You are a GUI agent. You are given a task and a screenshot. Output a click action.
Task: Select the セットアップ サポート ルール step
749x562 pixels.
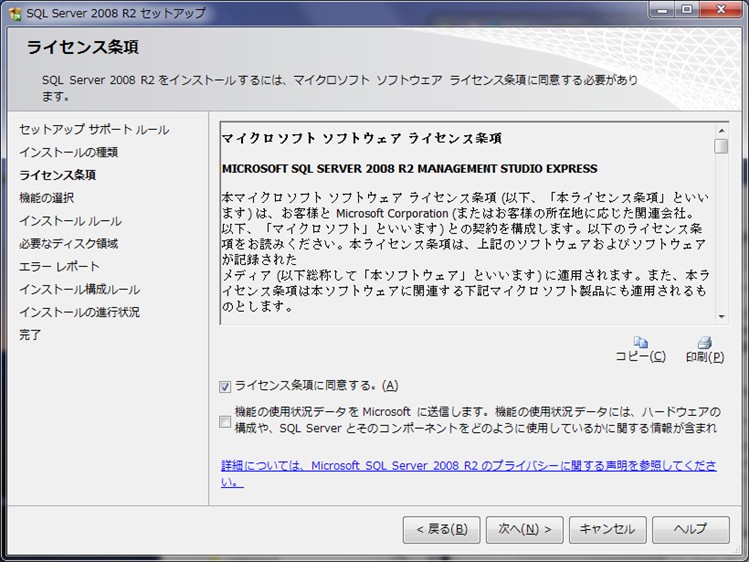[94, 130]
